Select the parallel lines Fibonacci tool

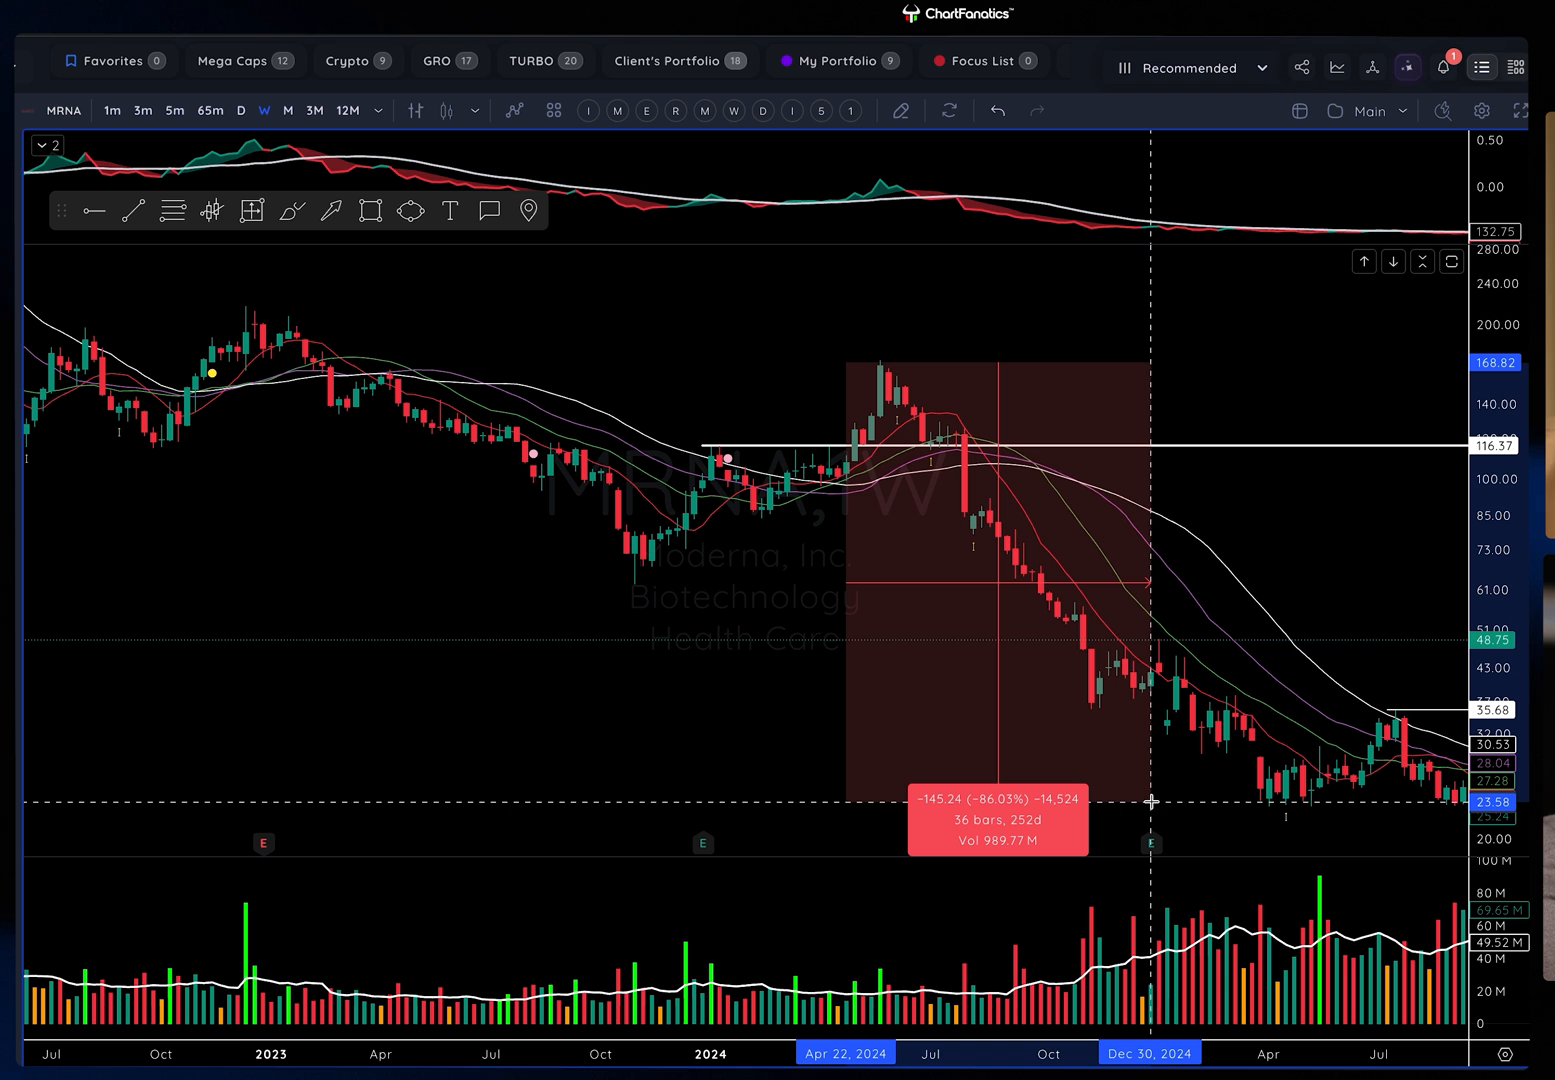click(x=173, y=211)
